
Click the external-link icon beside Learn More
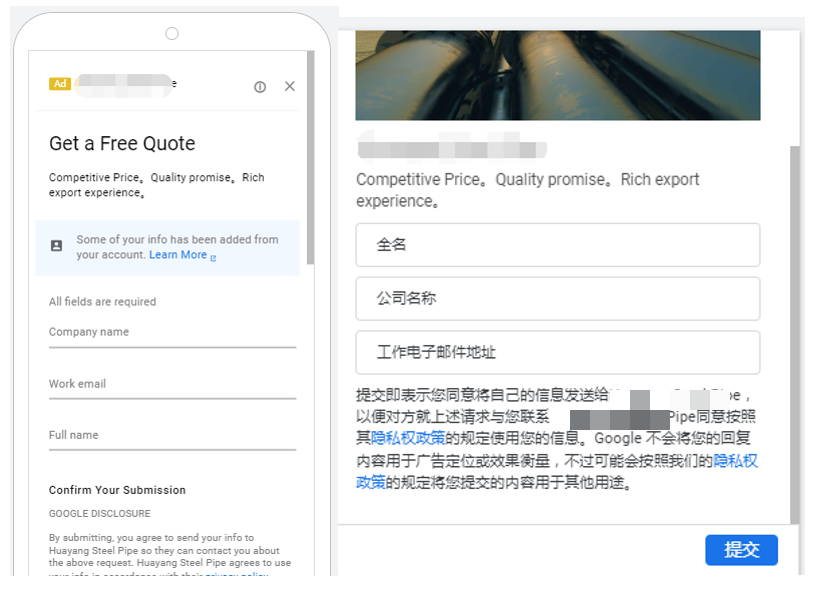pyautogui.click(x=213, y=255)
